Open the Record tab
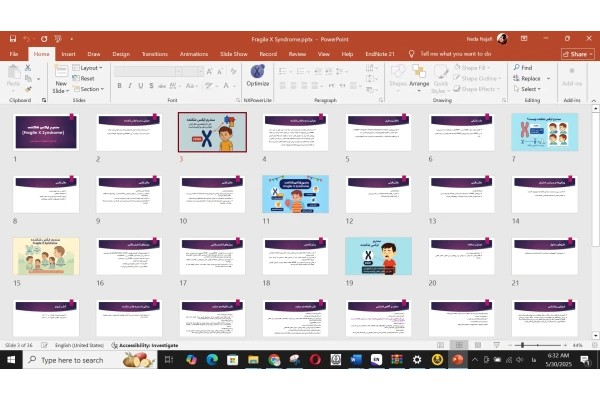The image size is (600, 400). (268, 54)
